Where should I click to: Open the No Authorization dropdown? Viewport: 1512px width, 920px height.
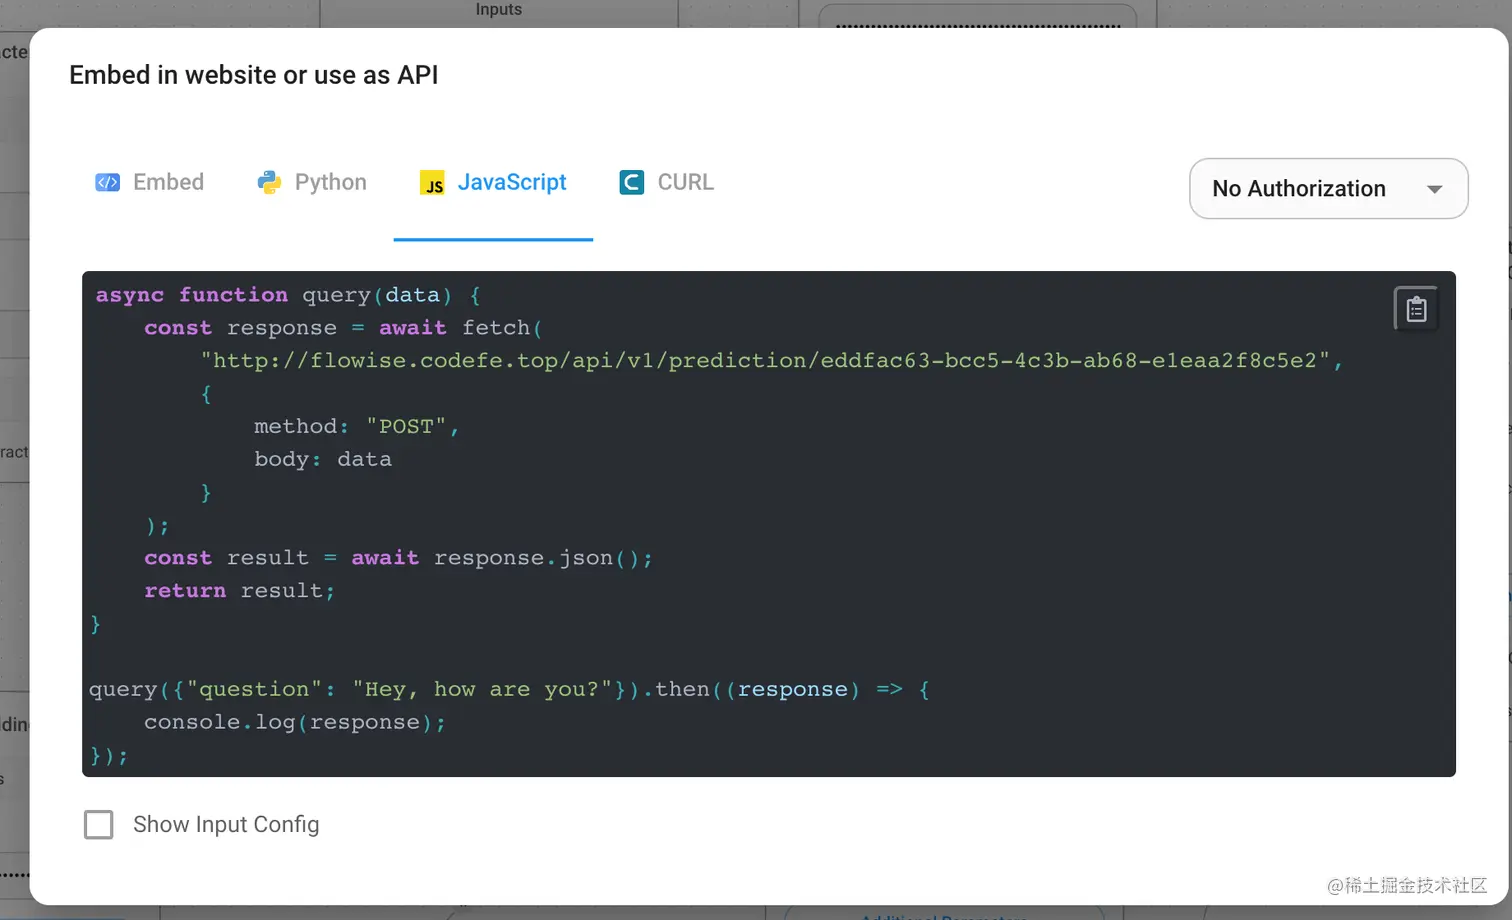(x=1298, y=189)
